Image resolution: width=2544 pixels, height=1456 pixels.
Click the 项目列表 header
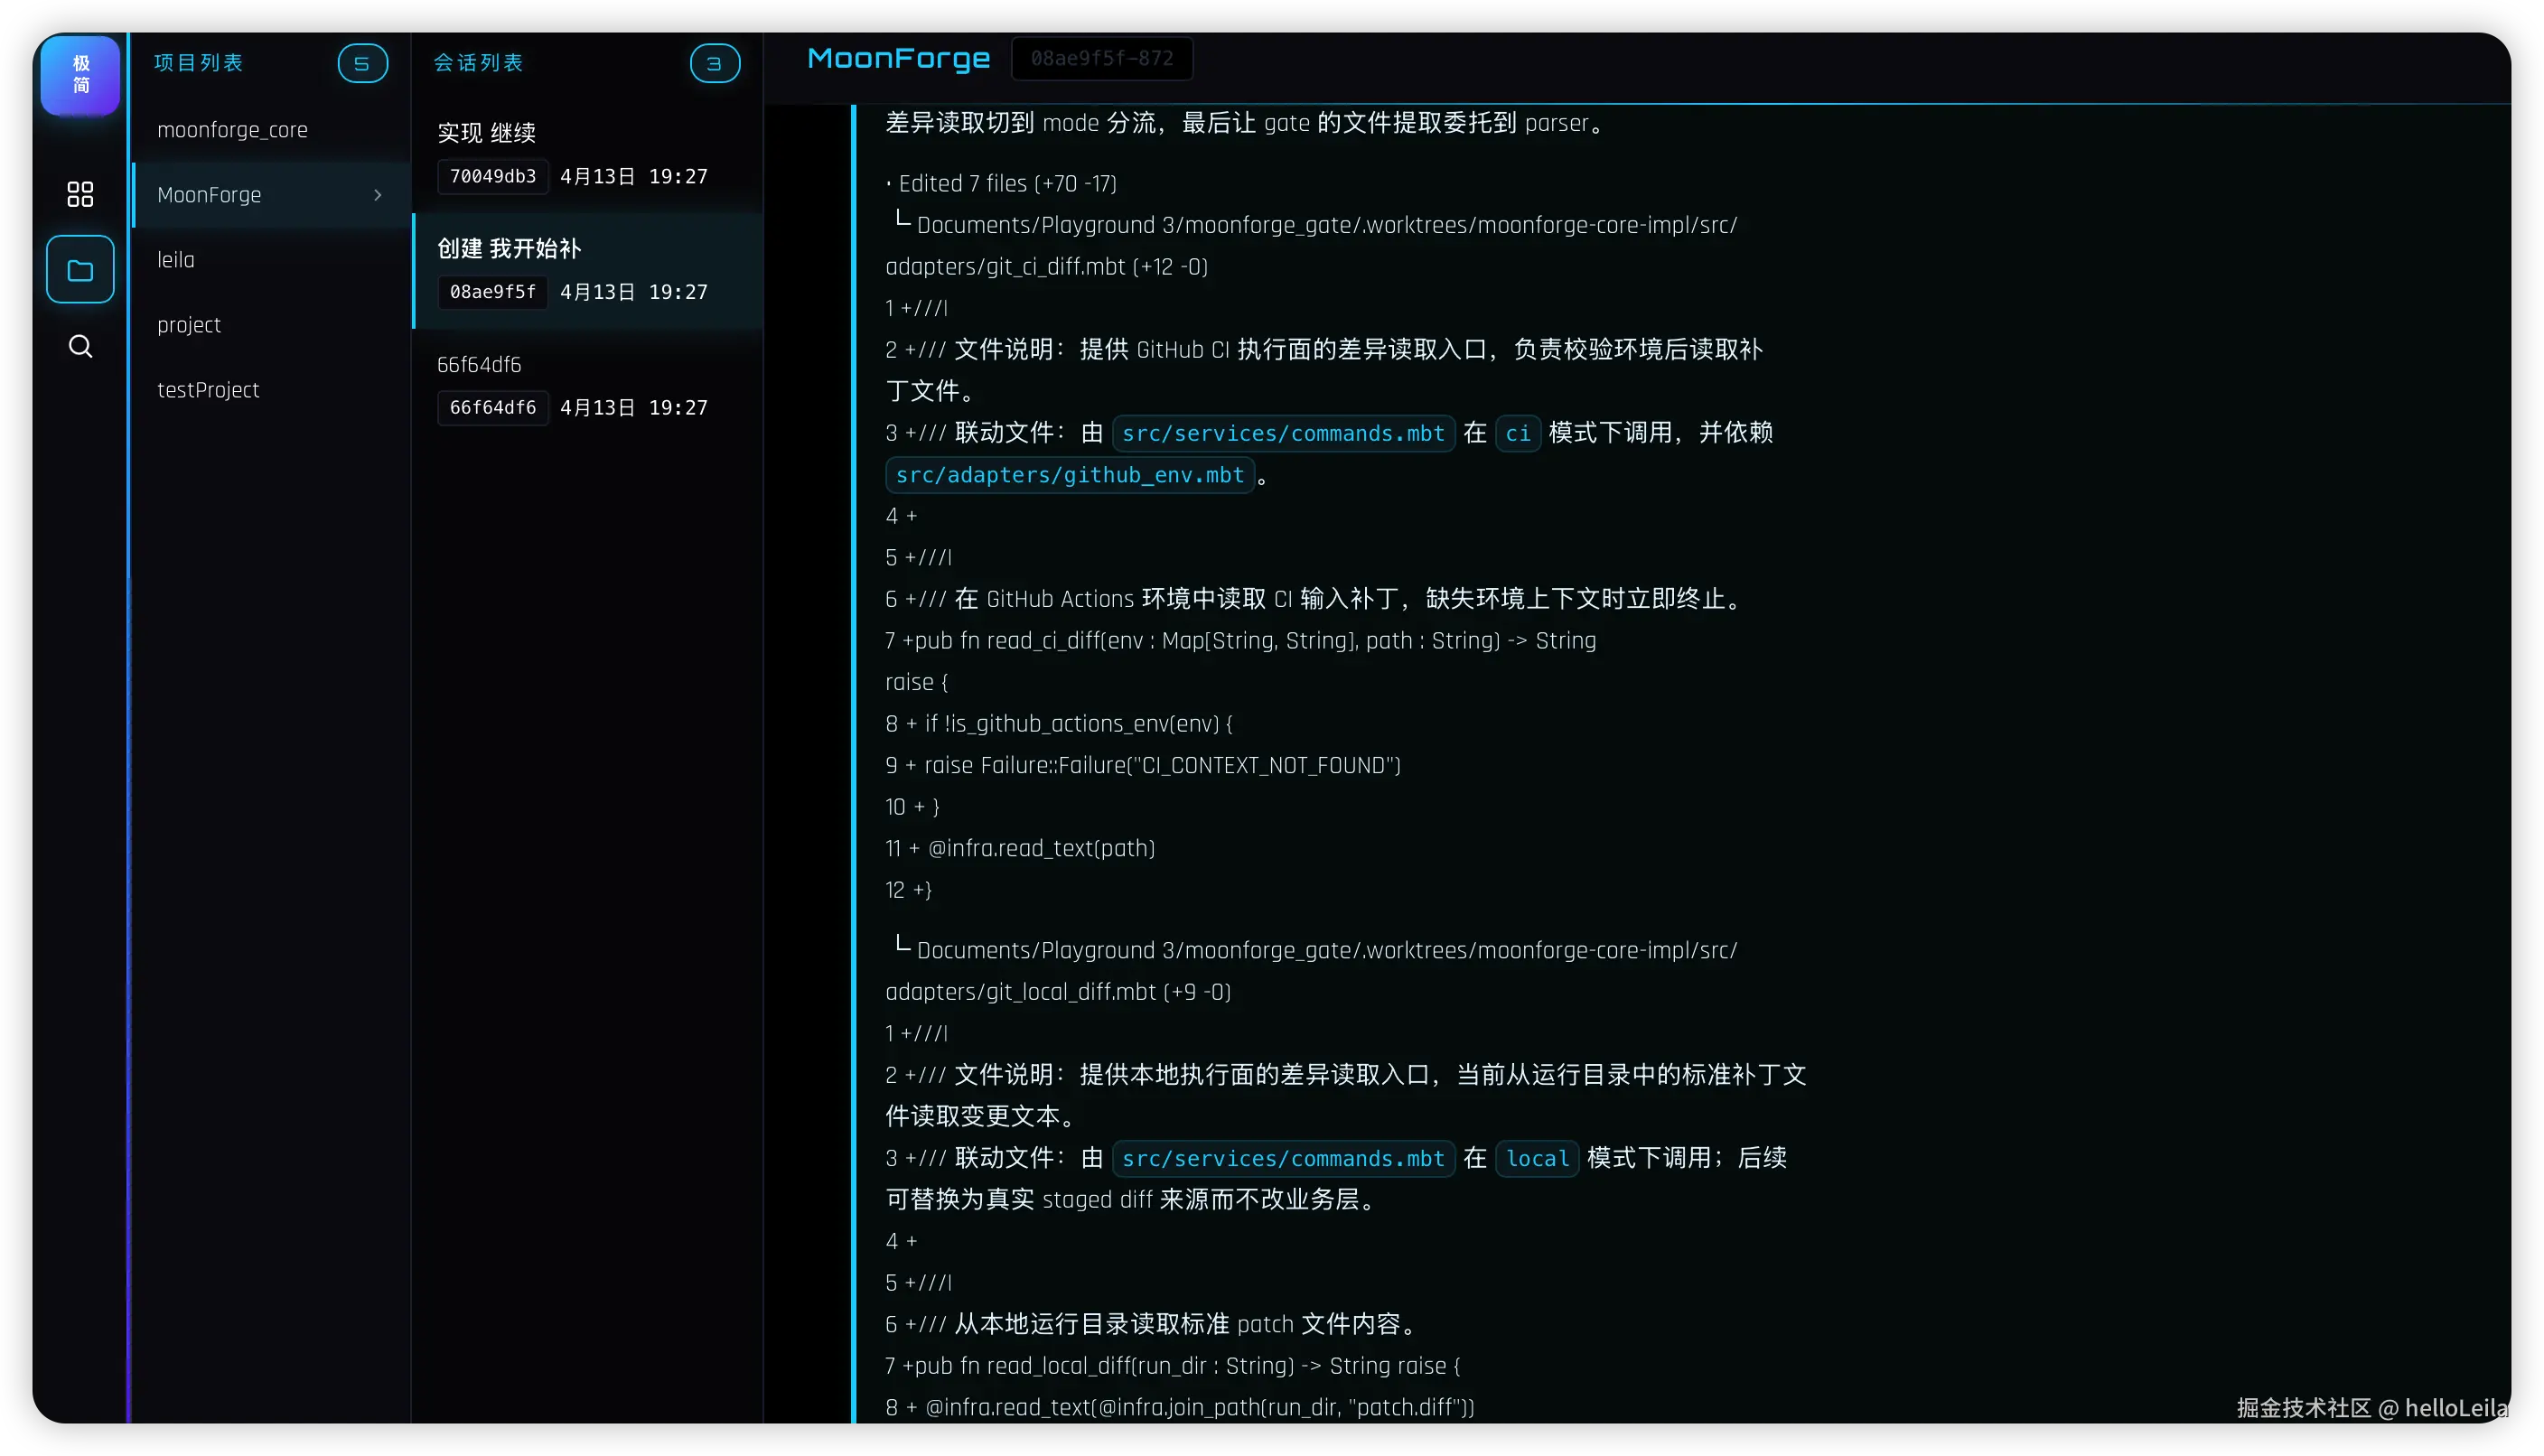[199, 63]
